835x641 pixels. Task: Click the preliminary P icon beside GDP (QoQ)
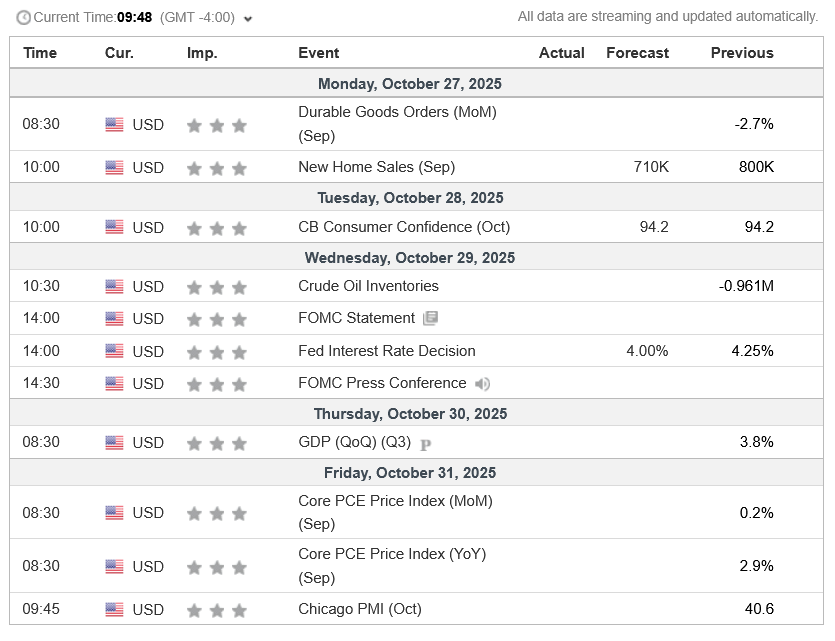tap(425, 445)
